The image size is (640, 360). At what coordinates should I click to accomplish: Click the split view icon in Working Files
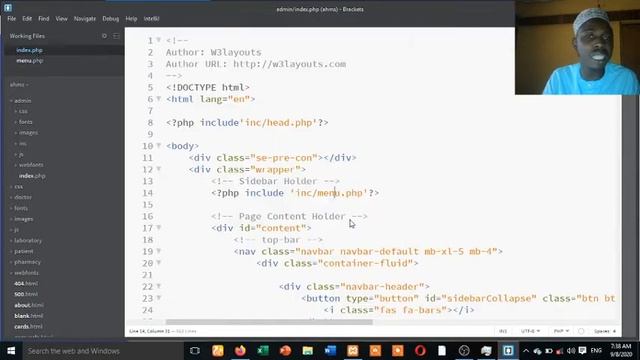tap(116, 36)
